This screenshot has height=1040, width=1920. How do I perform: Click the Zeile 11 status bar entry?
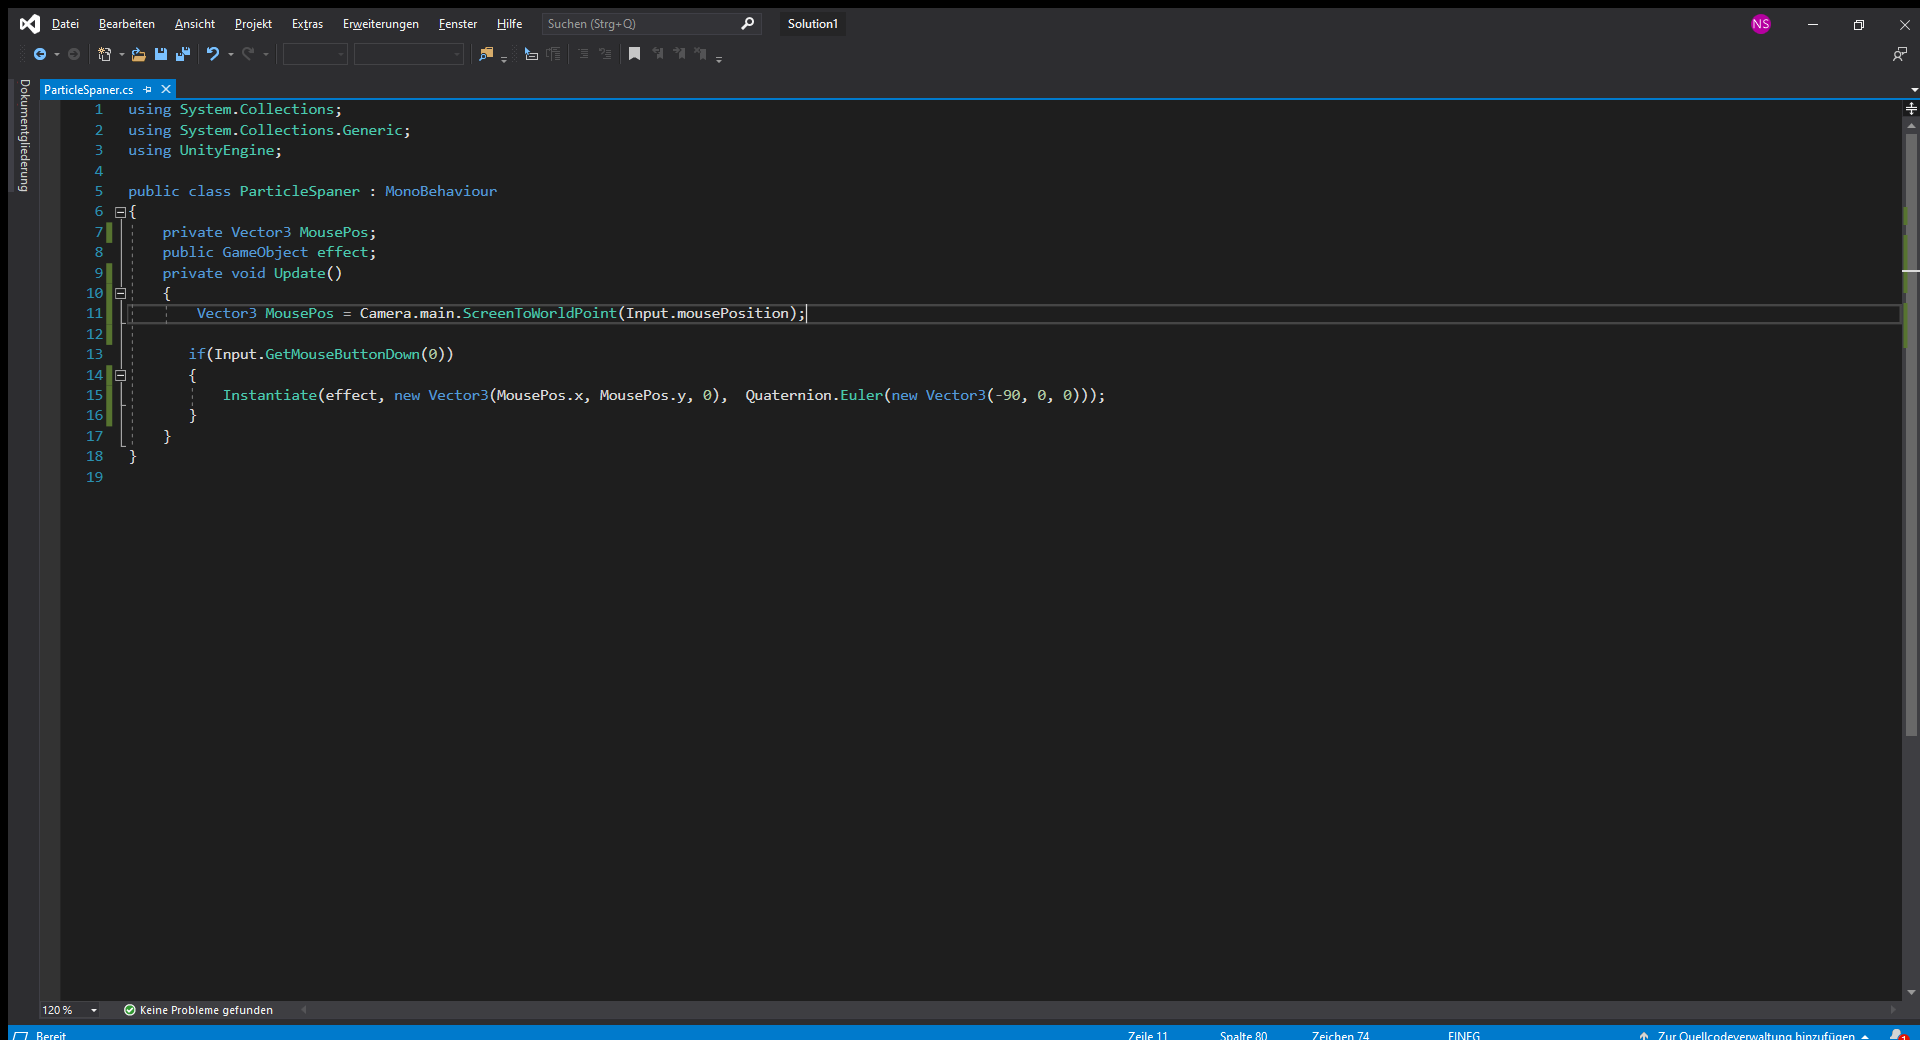click(x=1147, y=1035)
